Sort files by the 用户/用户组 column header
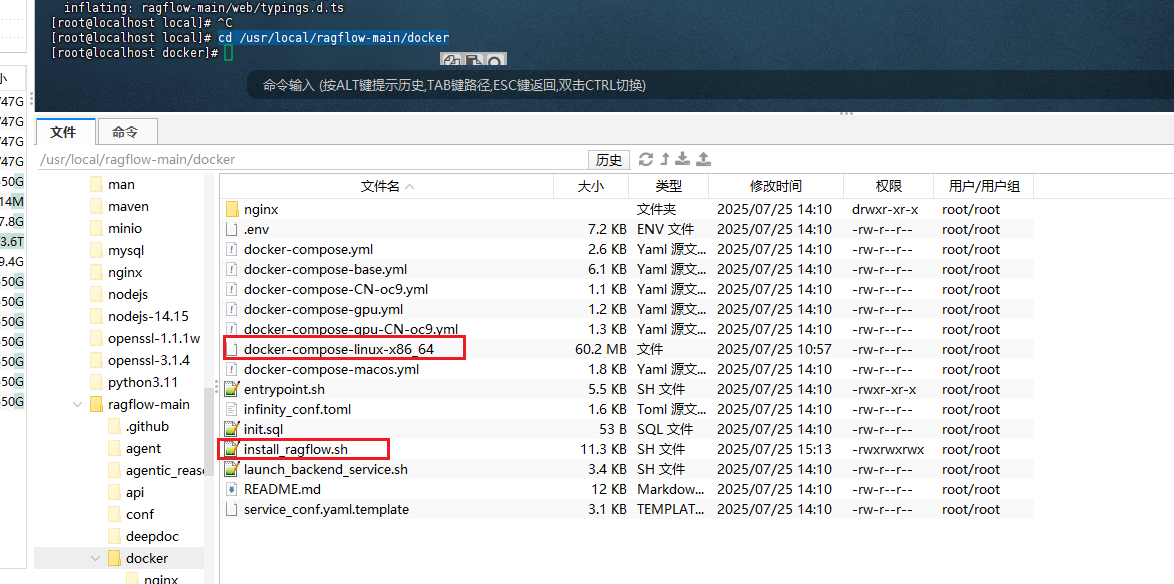 (x=983, y=186)
